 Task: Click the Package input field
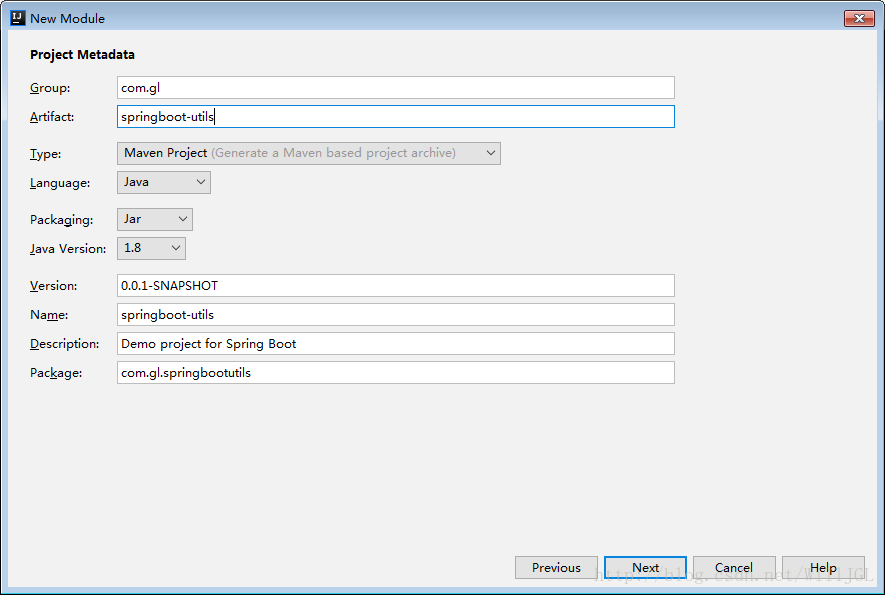tap(395, 373)
